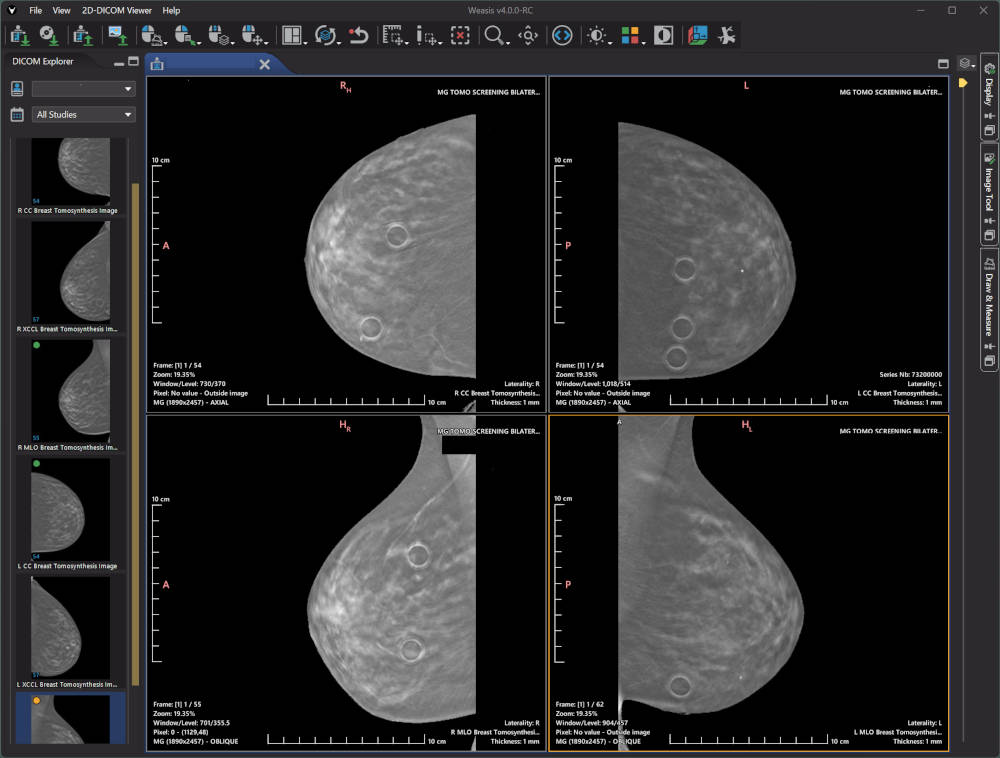
Task: Click the 'Series Nb: 73200000' overlay text
Action: (910, 375)
